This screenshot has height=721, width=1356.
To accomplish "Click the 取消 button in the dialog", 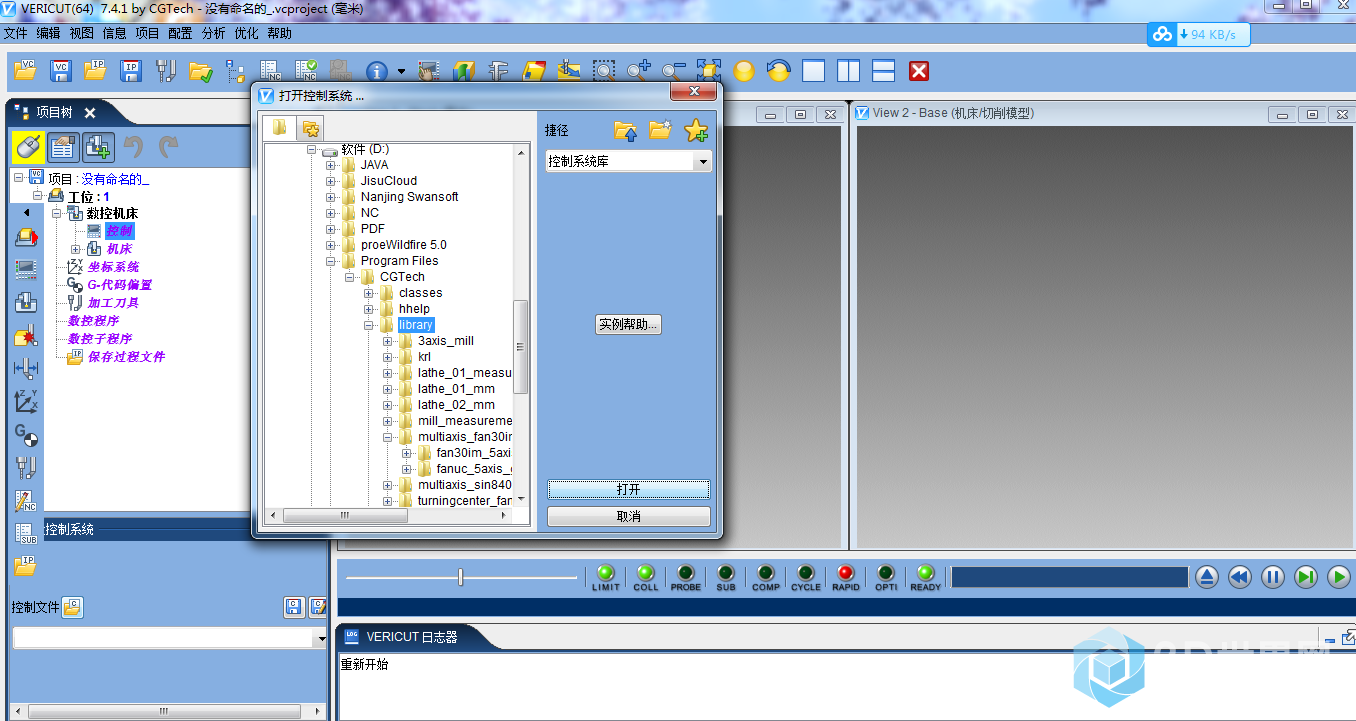I will 628,517.
